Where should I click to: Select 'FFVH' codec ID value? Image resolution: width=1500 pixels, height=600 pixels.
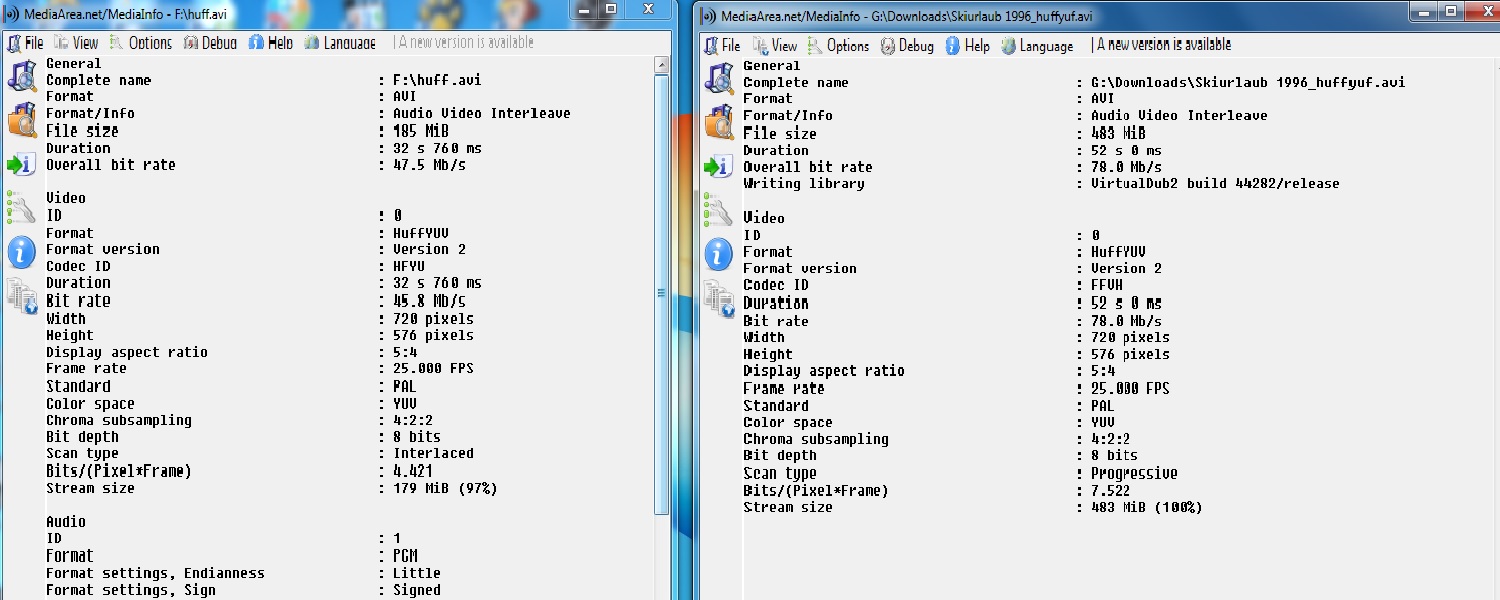coord(1107,285)
